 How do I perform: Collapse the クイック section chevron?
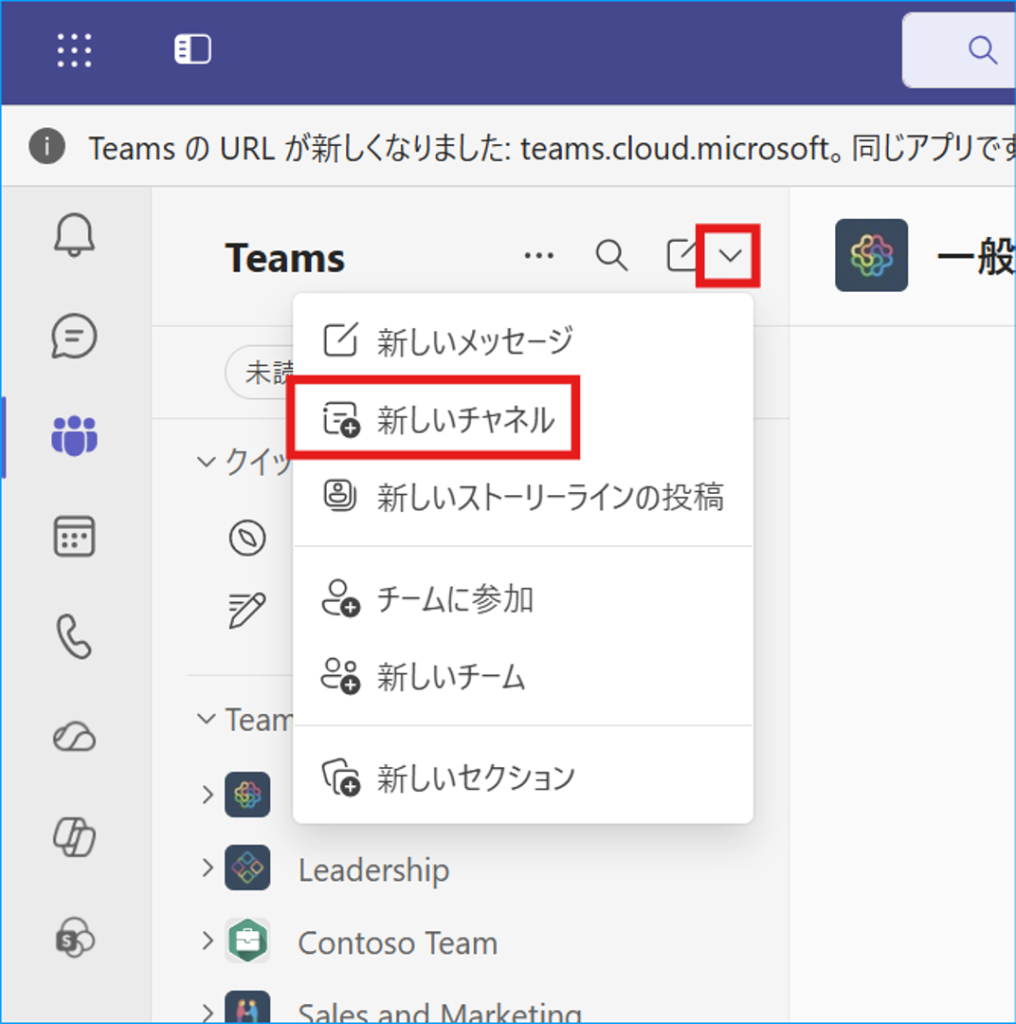(206, 462)
